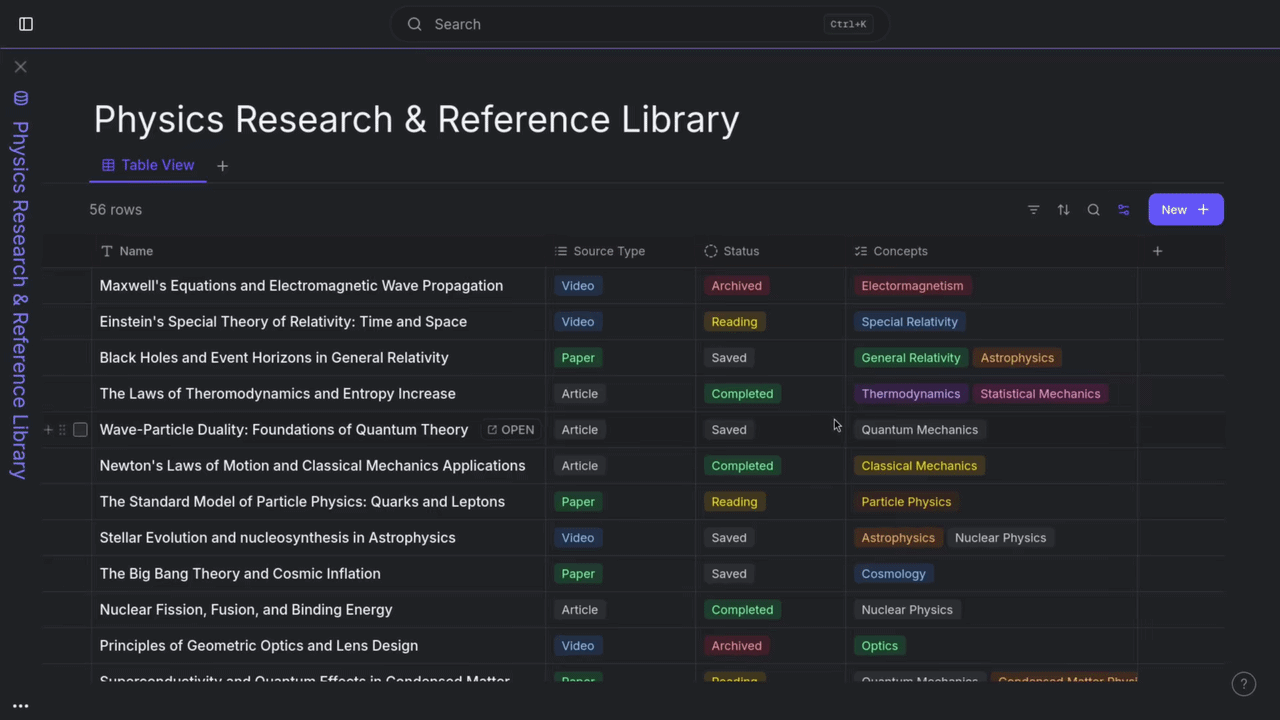This screenshot has width=1280, height=720.
Task: Click the Ctrl+K shortcut badge in search
Action: (848, 24)
